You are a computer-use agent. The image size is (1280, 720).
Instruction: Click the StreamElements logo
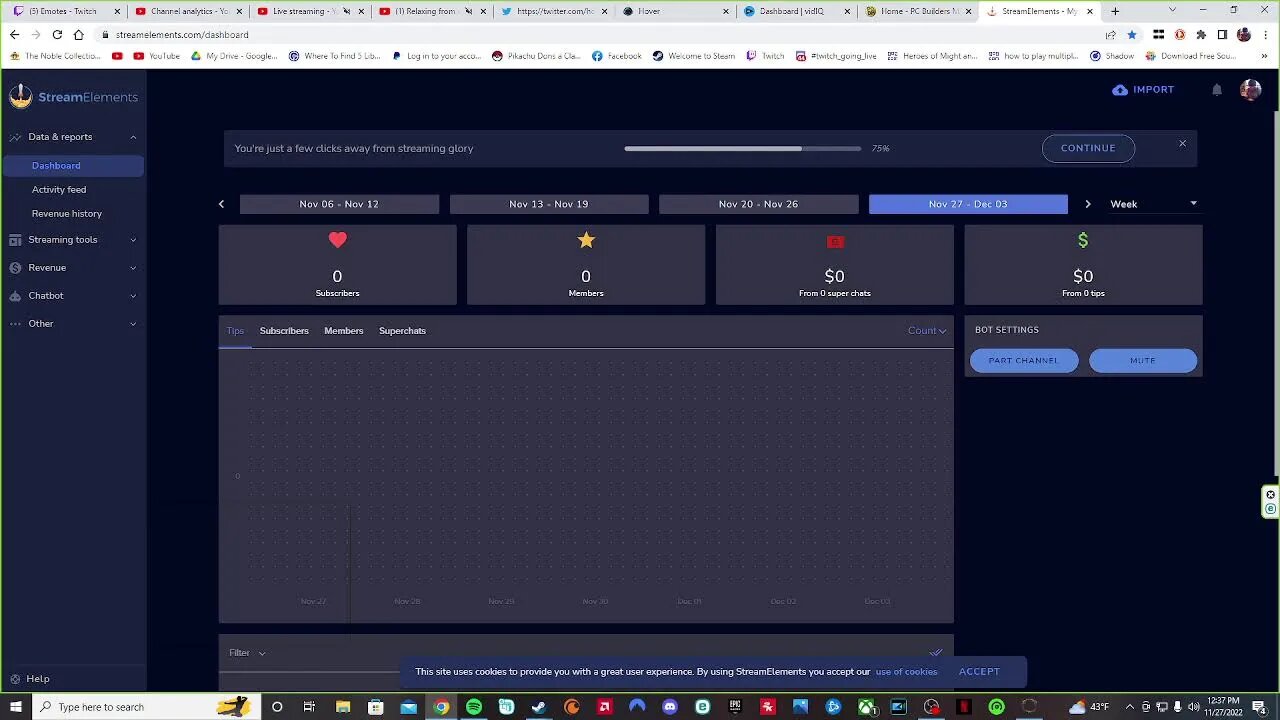pos(73,97)
